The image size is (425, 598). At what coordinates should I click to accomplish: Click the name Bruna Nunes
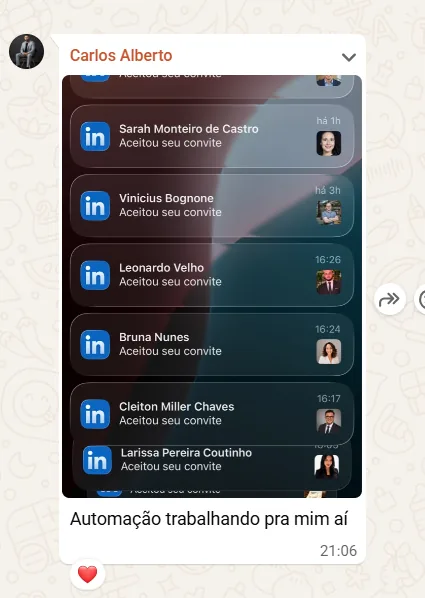(x=154, y=337)
